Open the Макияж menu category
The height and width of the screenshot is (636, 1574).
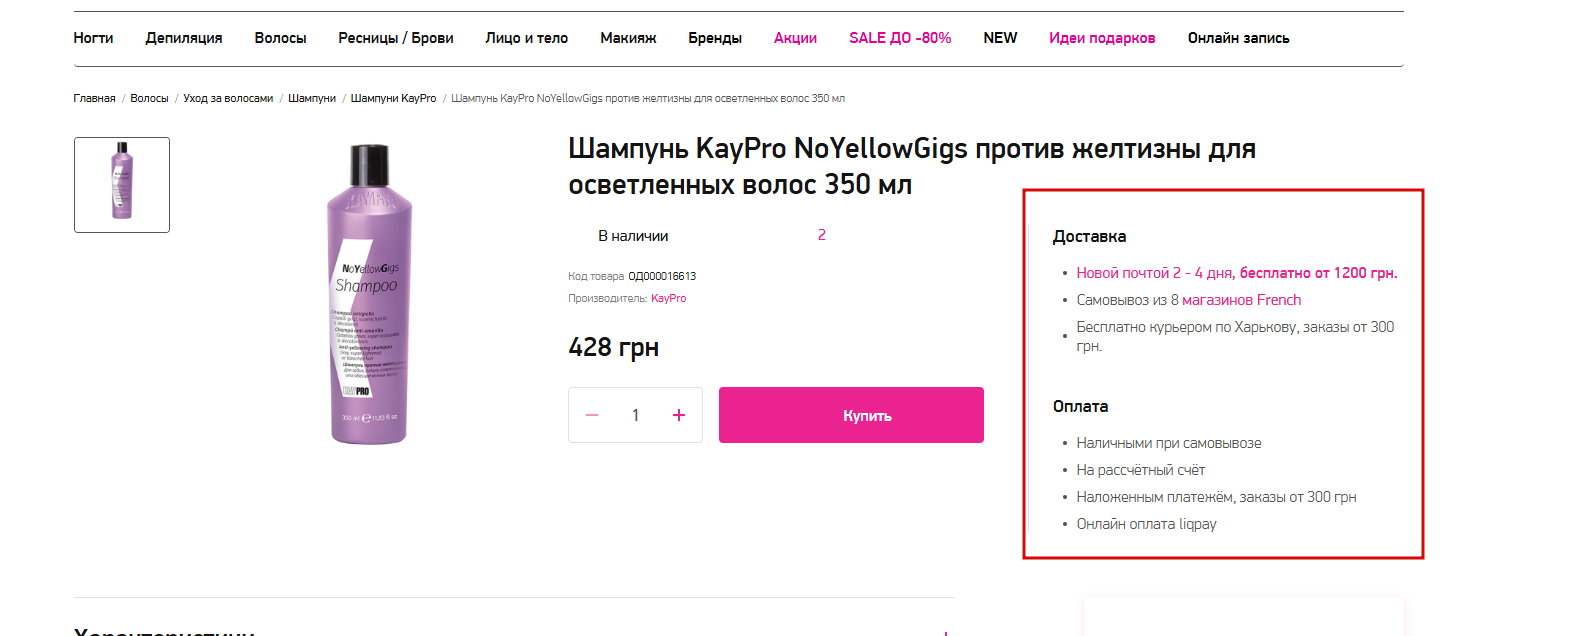tap(628, 38)
